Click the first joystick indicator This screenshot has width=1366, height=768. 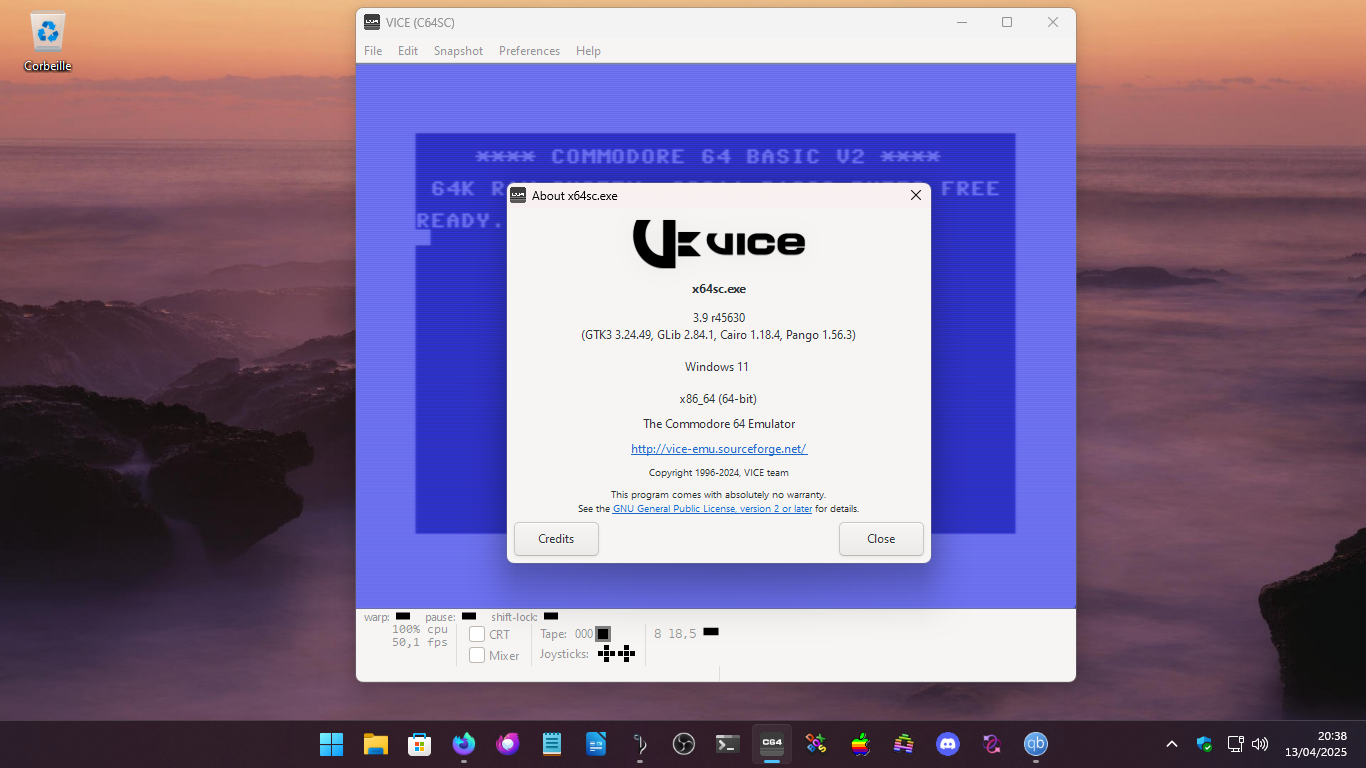point(606,654)
